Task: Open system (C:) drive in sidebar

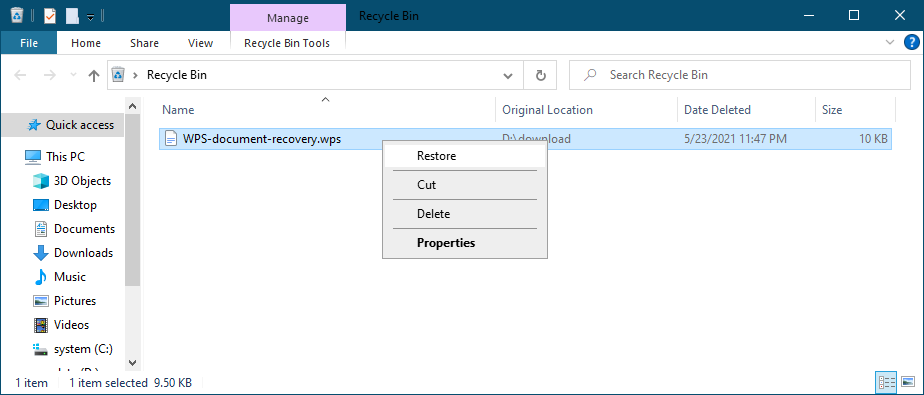Action: [x=83, y=349]
